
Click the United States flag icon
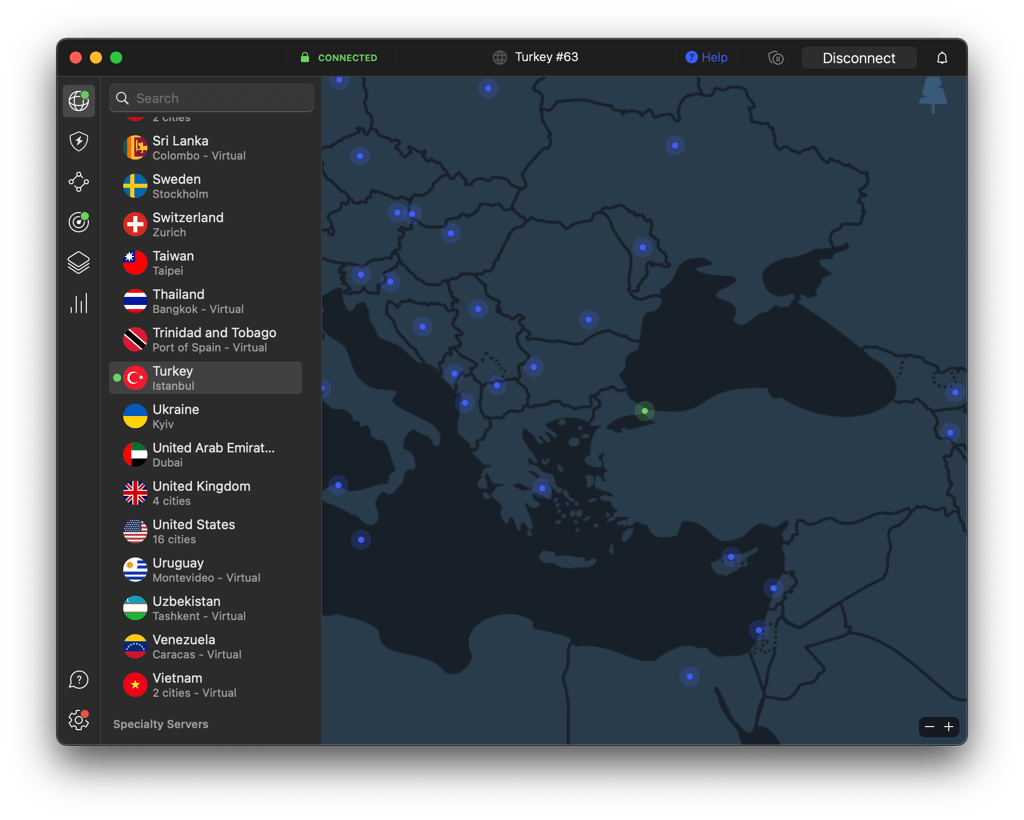tap(135, 531)
